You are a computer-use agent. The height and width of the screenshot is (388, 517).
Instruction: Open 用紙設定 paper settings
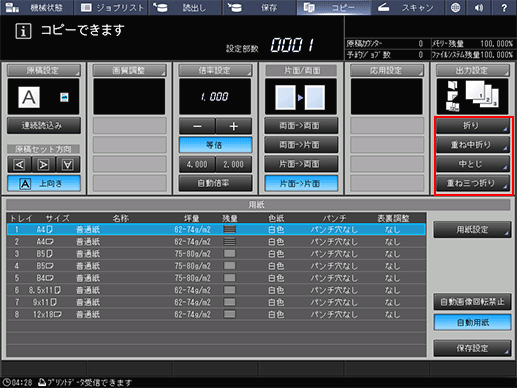[472, 230]
